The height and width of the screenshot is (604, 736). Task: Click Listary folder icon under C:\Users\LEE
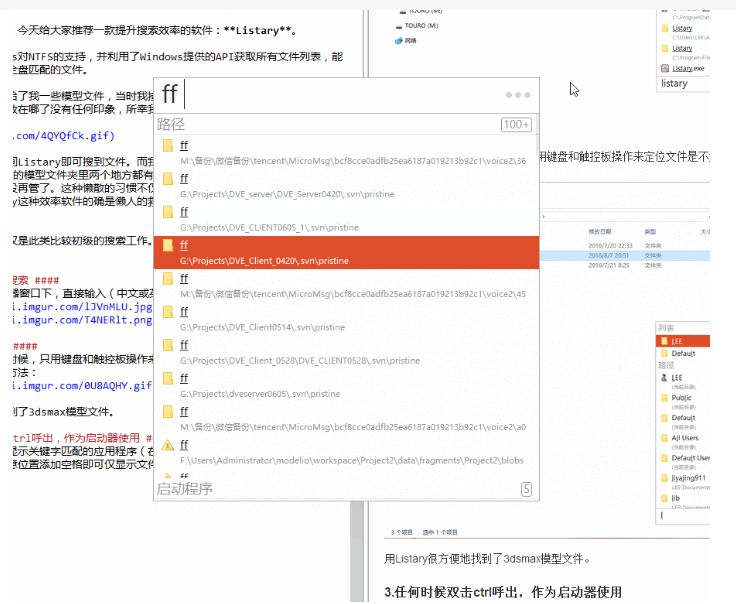[665, 28]
